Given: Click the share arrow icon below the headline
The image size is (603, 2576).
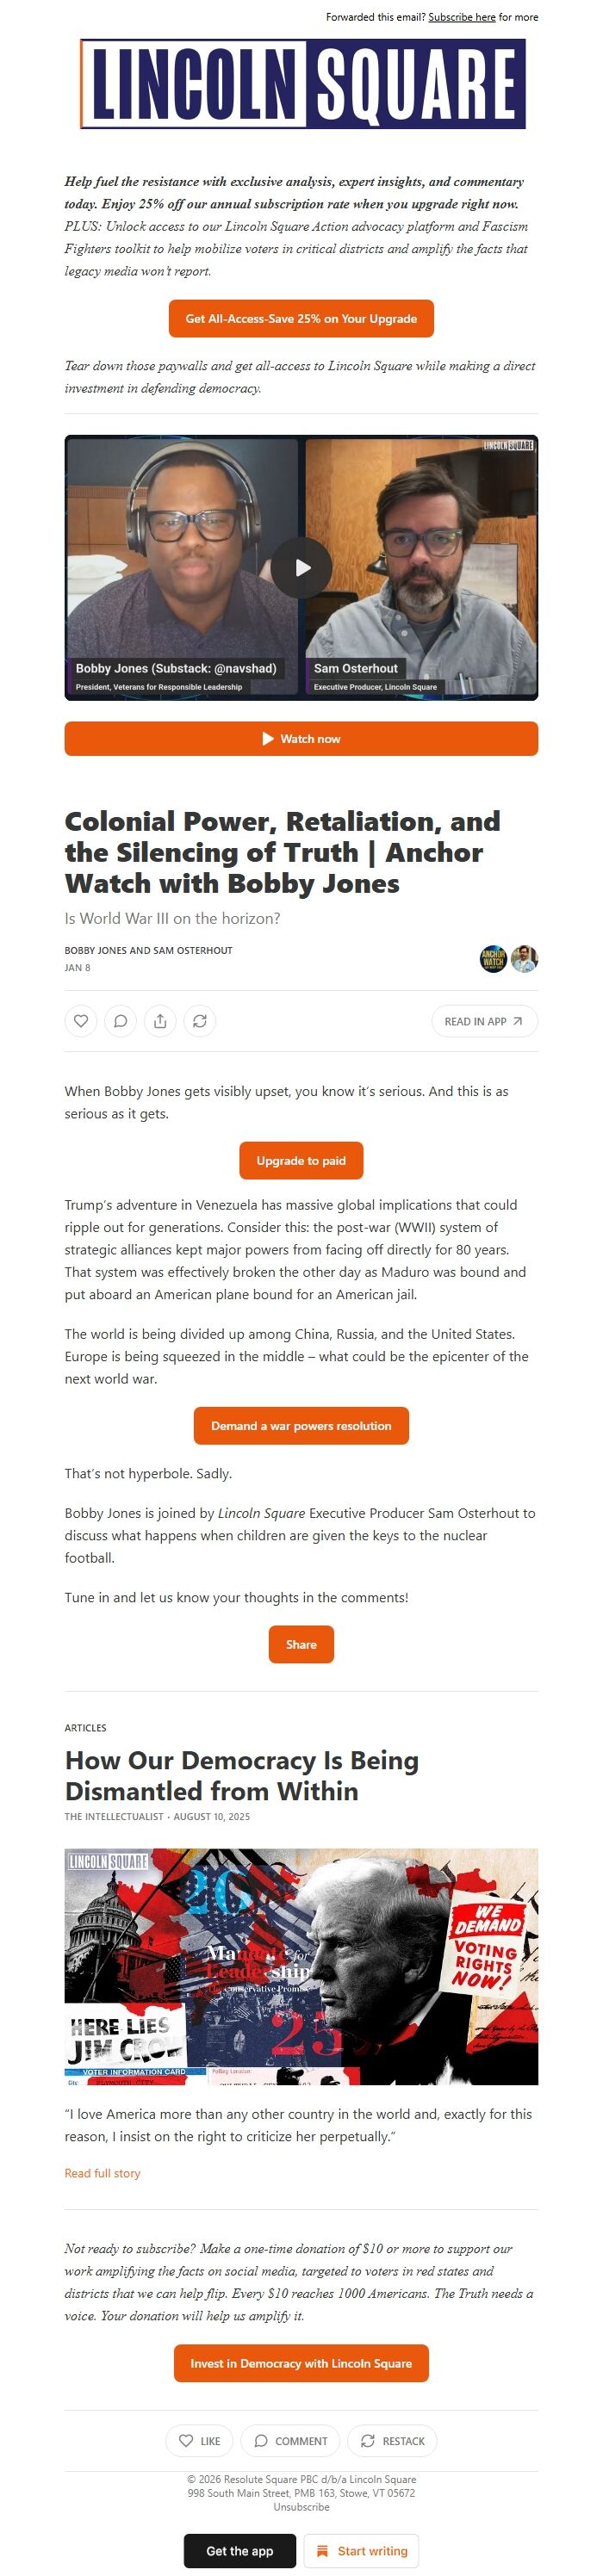Looking at the screenshot, I should 161,1021.
